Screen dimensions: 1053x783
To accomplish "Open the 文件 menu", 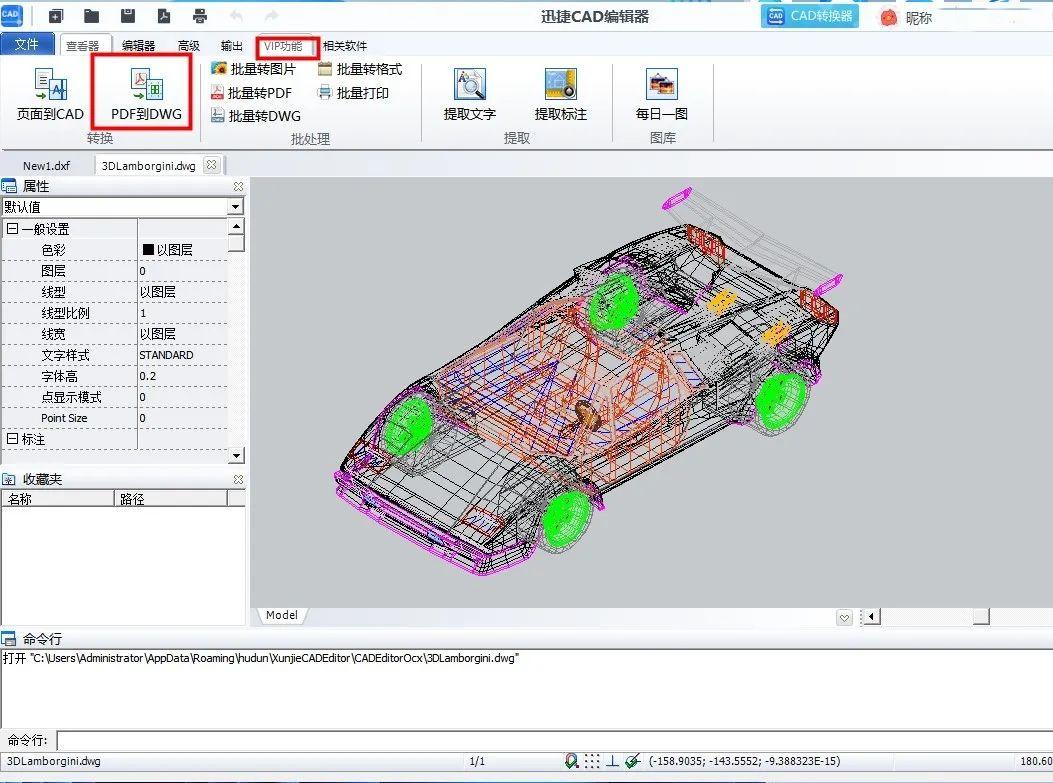I will coord(27,45).
